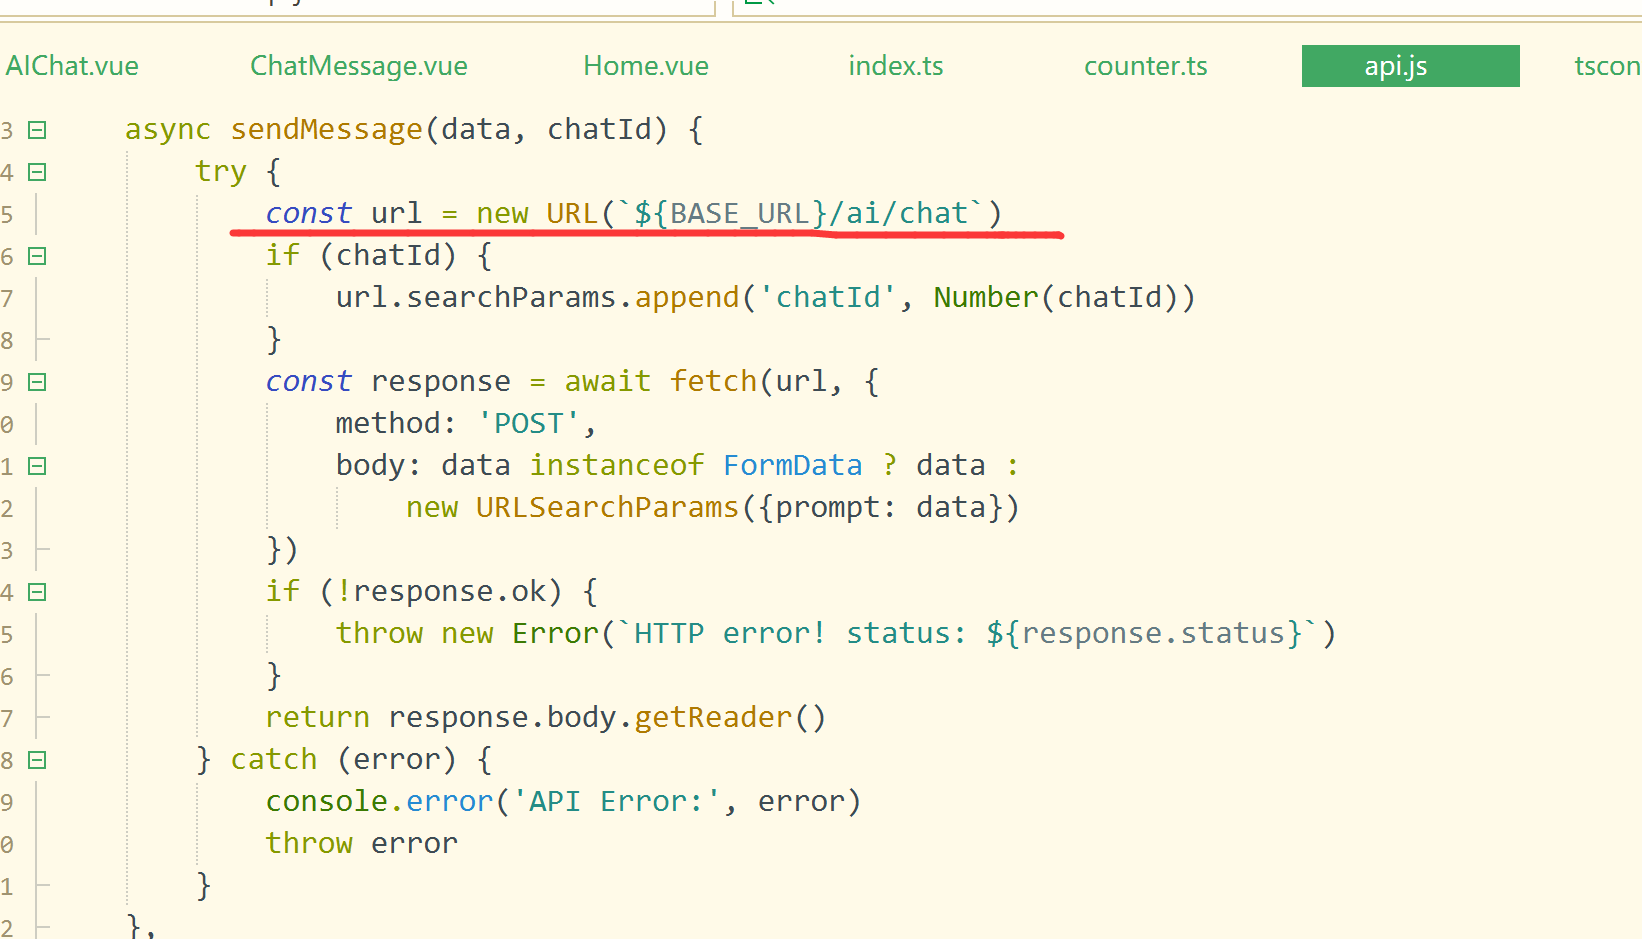Click the /ai/chat path text
The image size is (1642, 939).
898,214
